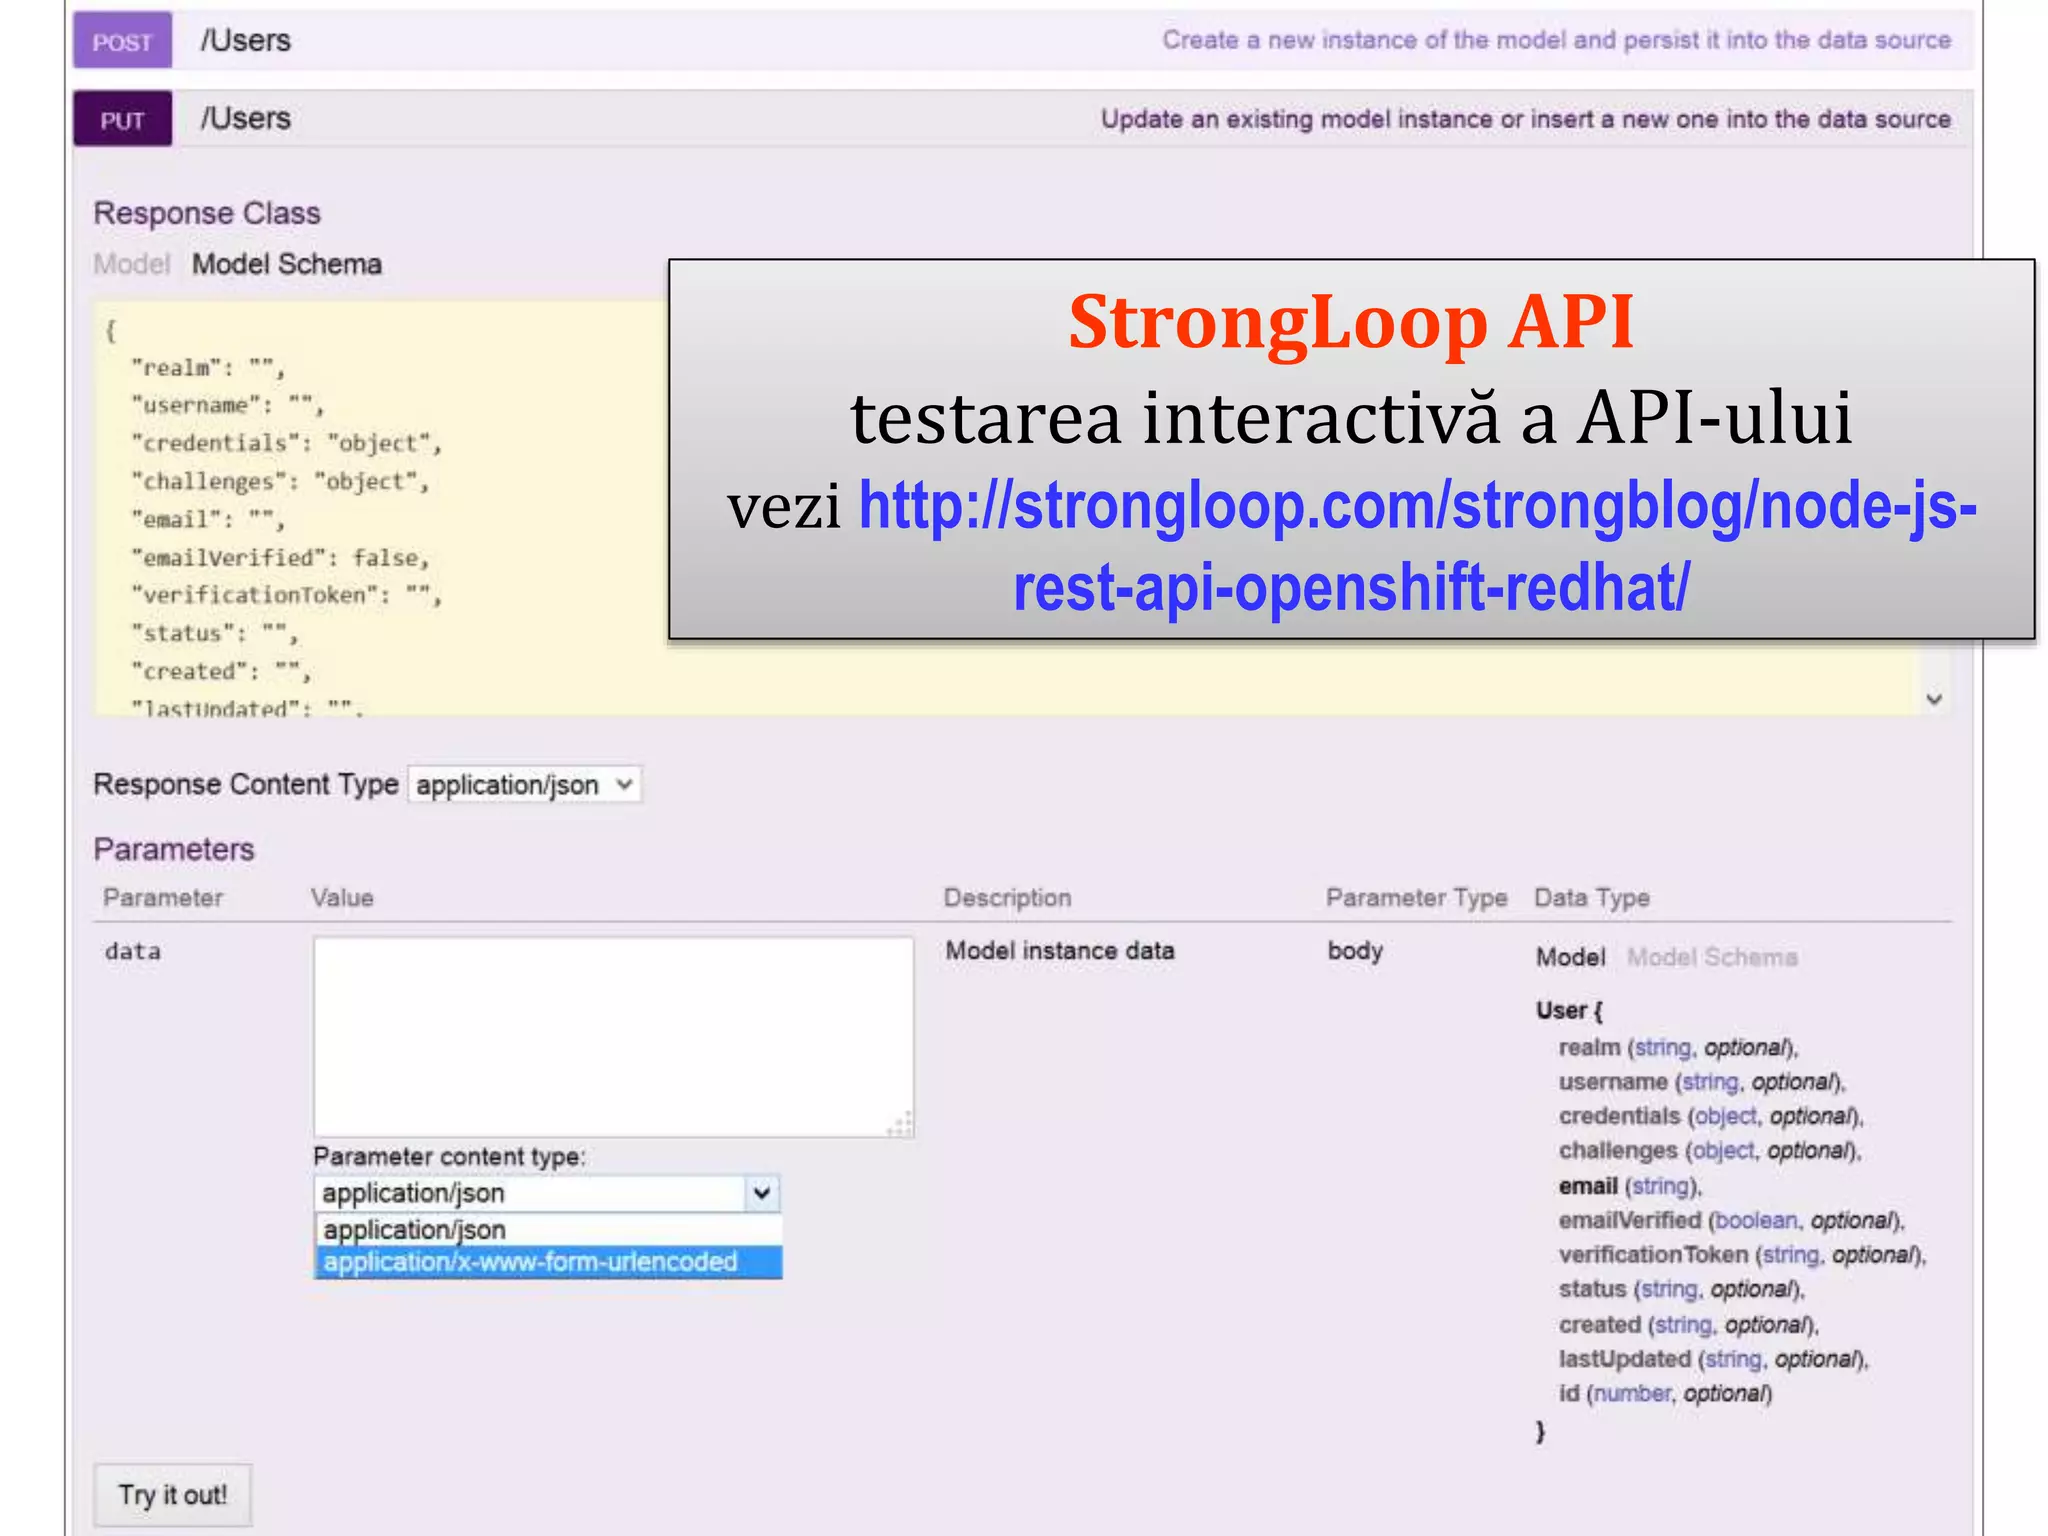Open the Response Content Type dropdown

tap(524, 785)
